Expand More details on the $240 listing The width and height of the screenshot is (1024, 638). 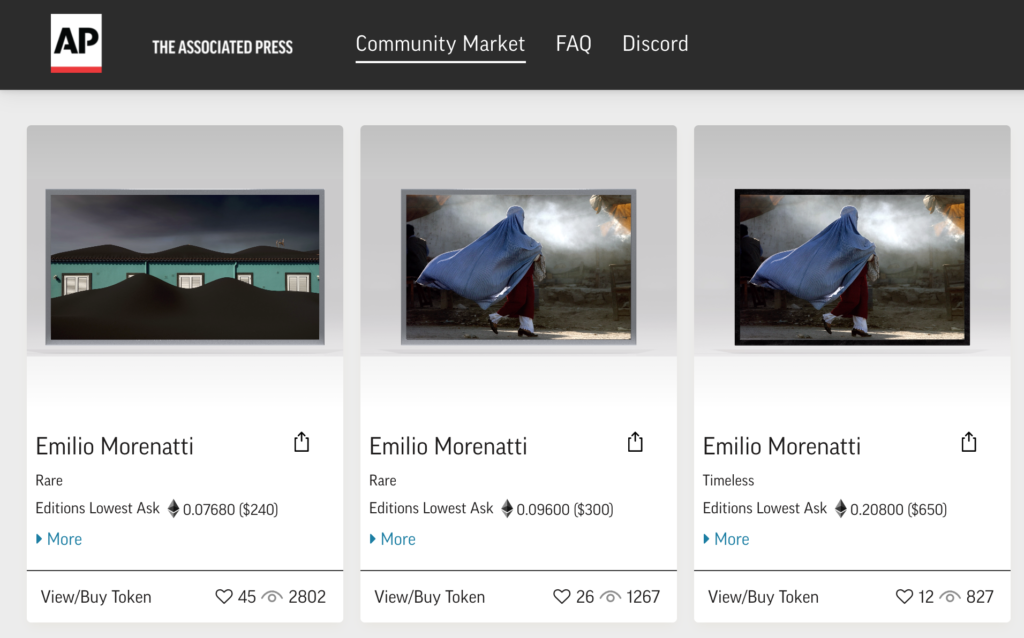(59, 539)
